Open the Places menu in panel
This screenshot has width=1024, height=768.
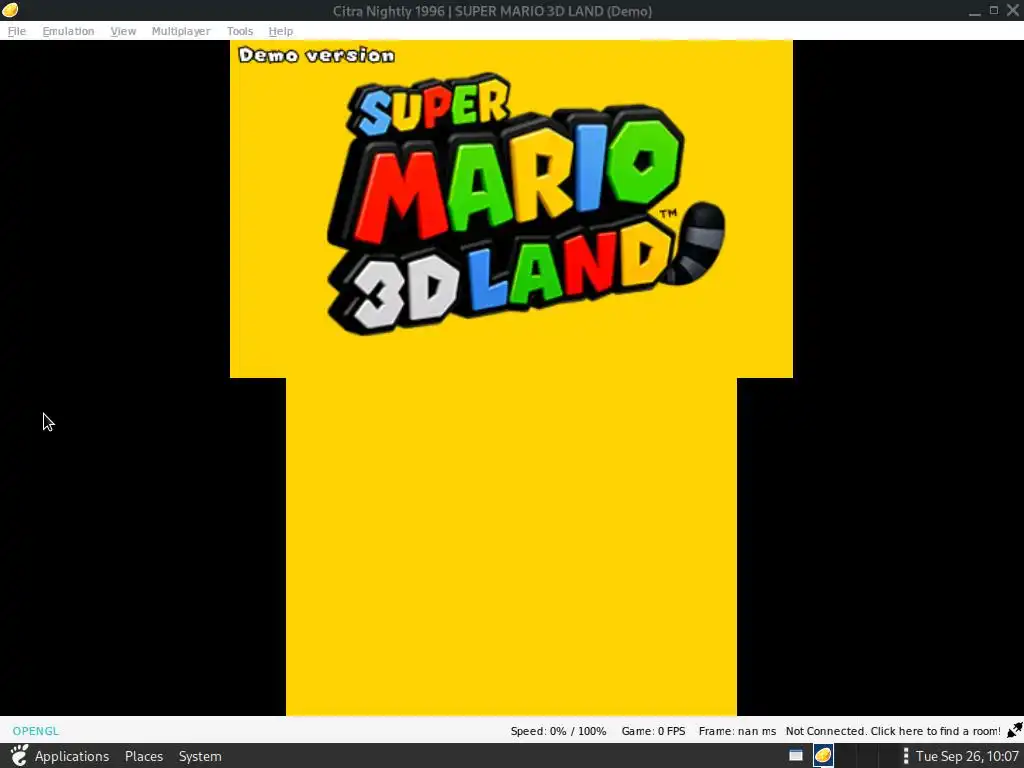(x=144, y=756)
